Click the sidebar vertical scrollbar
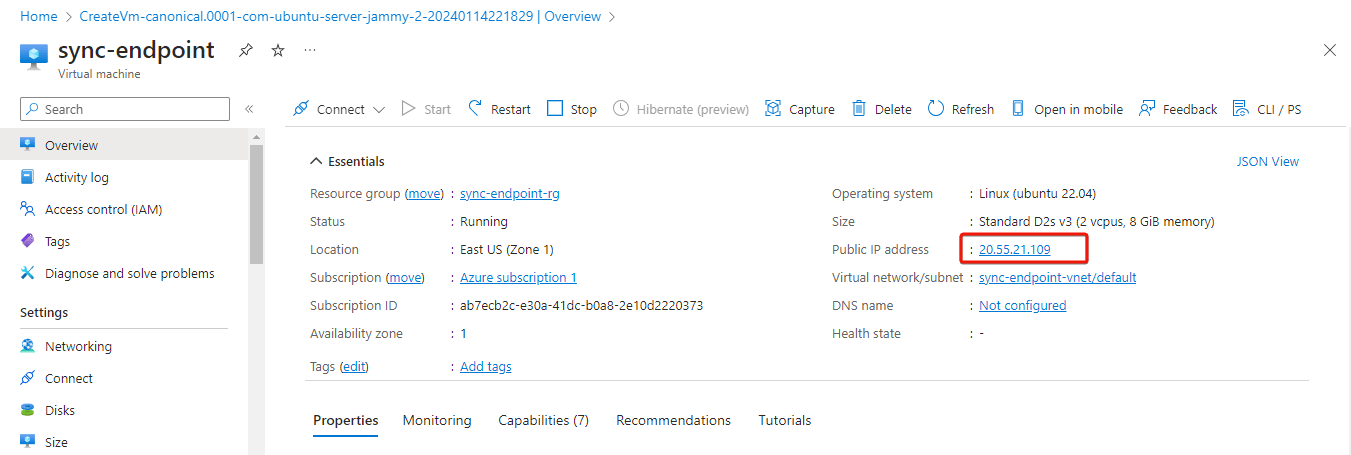The width and height of the screenshot is (1351, 455). pos(256,204)
